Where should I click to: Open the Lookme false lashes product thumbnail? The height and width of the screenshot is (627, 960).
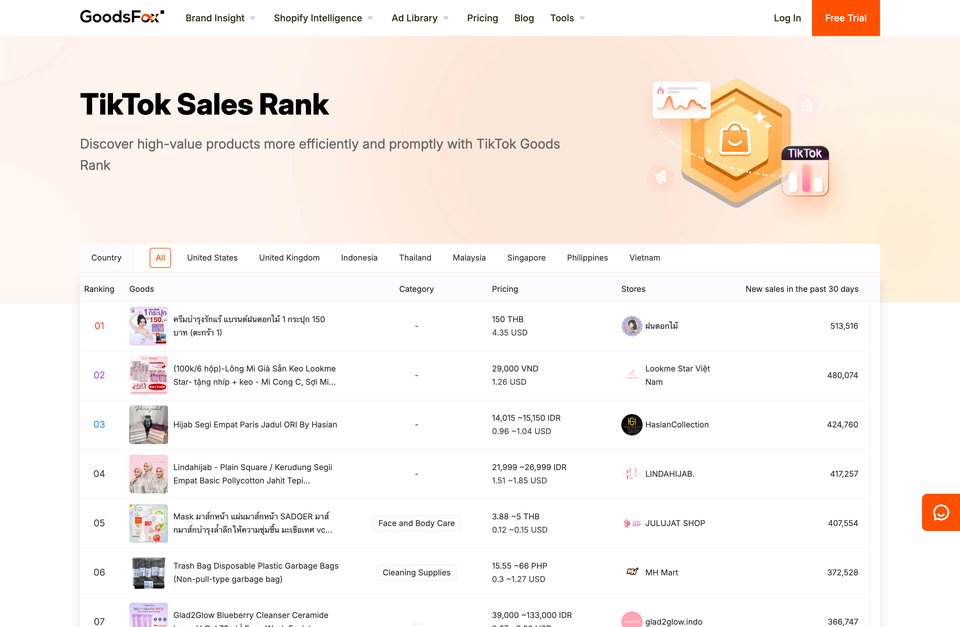click(x=148, y=375)
